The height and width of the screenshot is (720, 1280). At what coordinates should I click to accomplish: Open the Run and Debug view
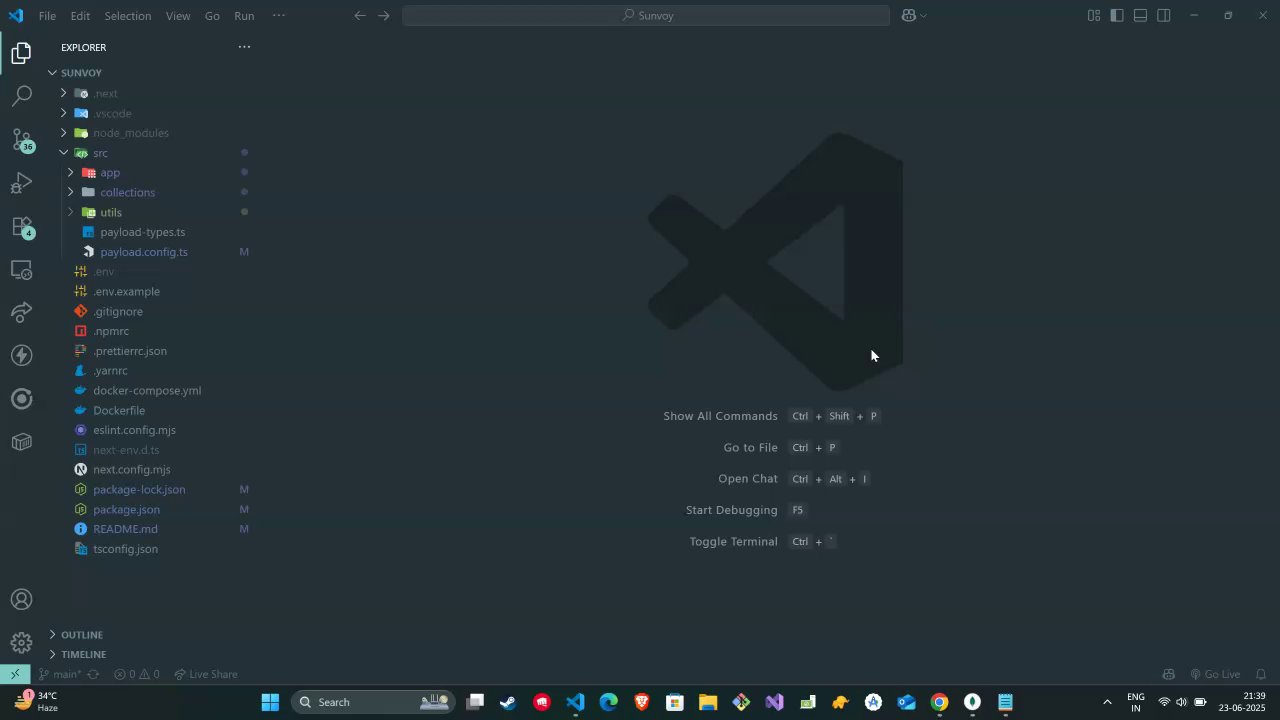[21, 184]
